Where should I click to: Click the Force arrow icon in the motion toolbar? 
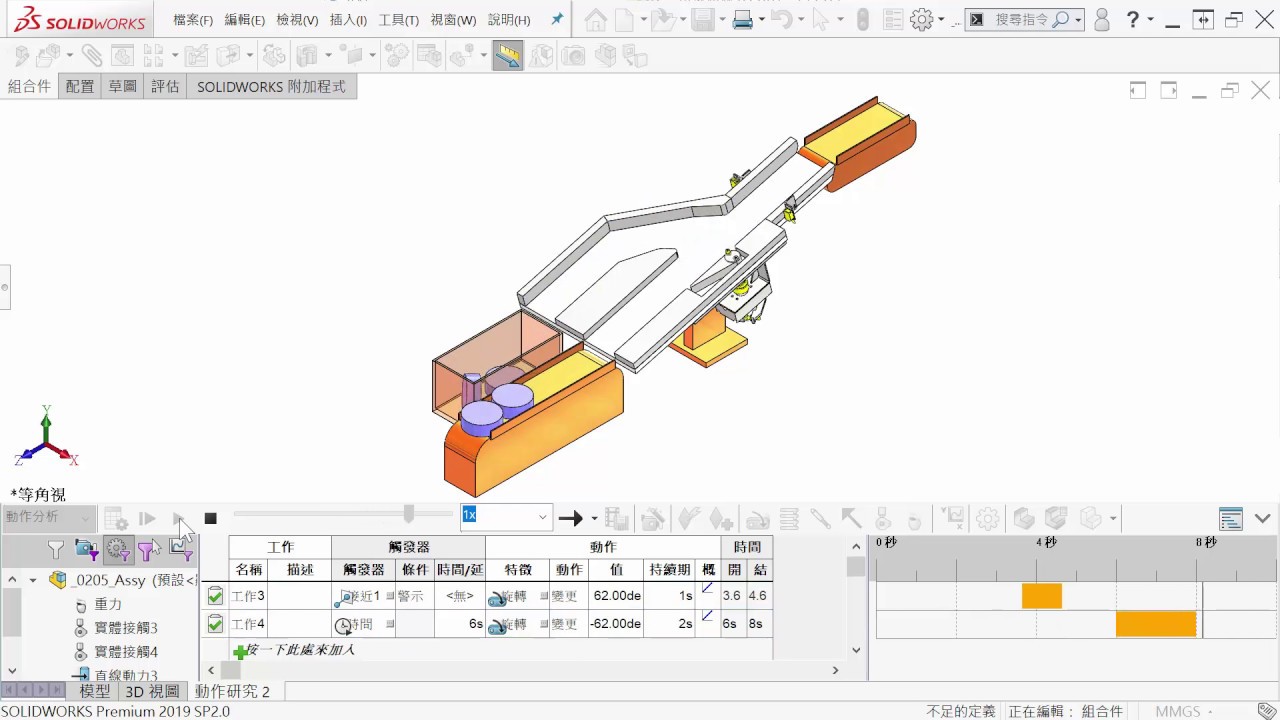point(851,518)
